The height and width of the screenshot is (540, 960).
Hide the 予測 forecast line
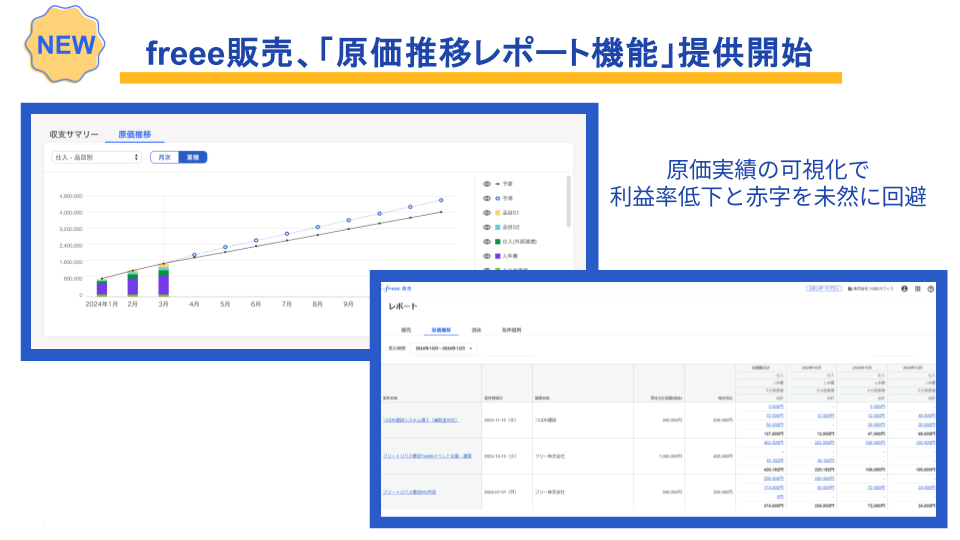[487, 198]
